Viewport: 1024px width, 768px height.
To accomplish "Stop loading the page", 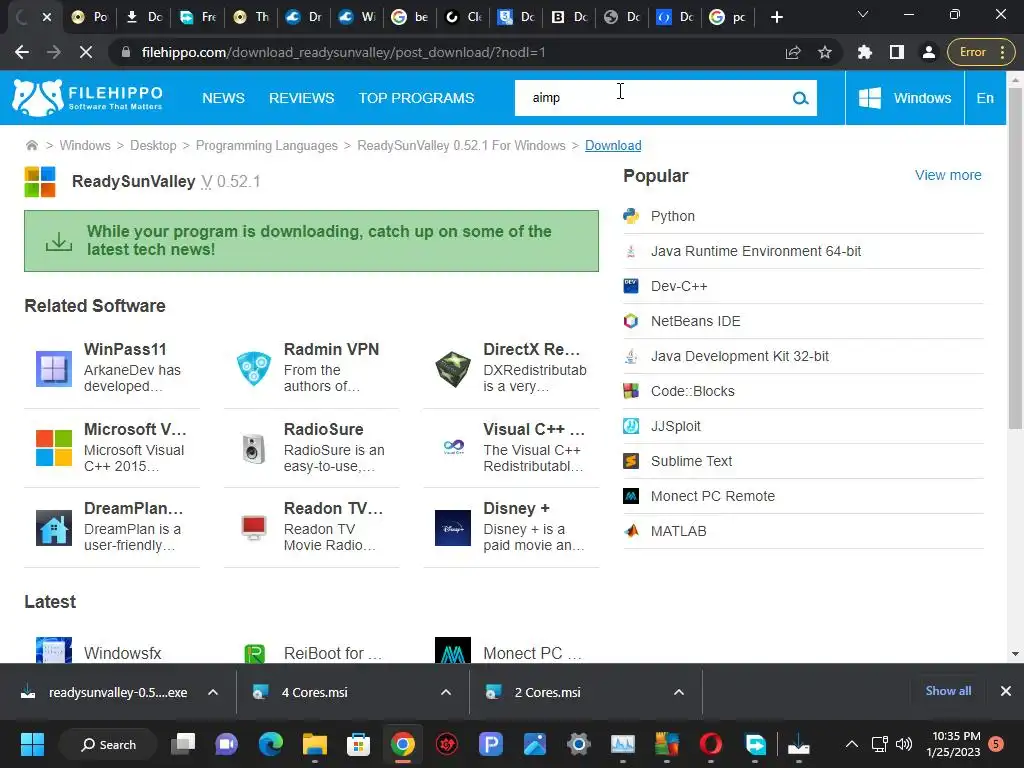I will pos(86,52).
